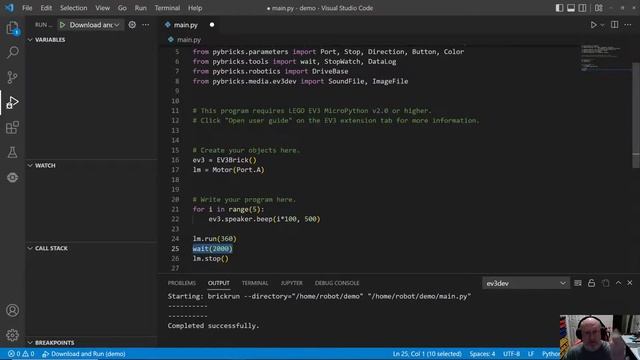Toggle secondary side bar layout icon
This screenshot has width=640, height=360.
click(582, 8)
